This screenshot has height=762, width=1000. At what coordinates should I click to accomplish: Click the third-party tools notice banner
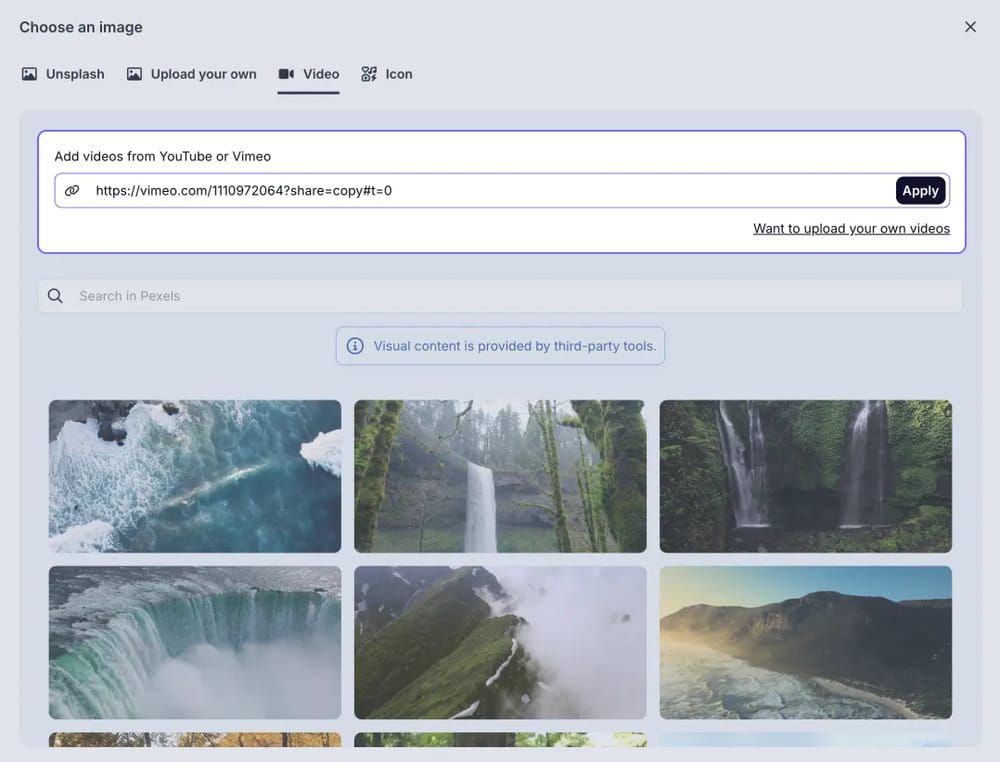point(500,345)
